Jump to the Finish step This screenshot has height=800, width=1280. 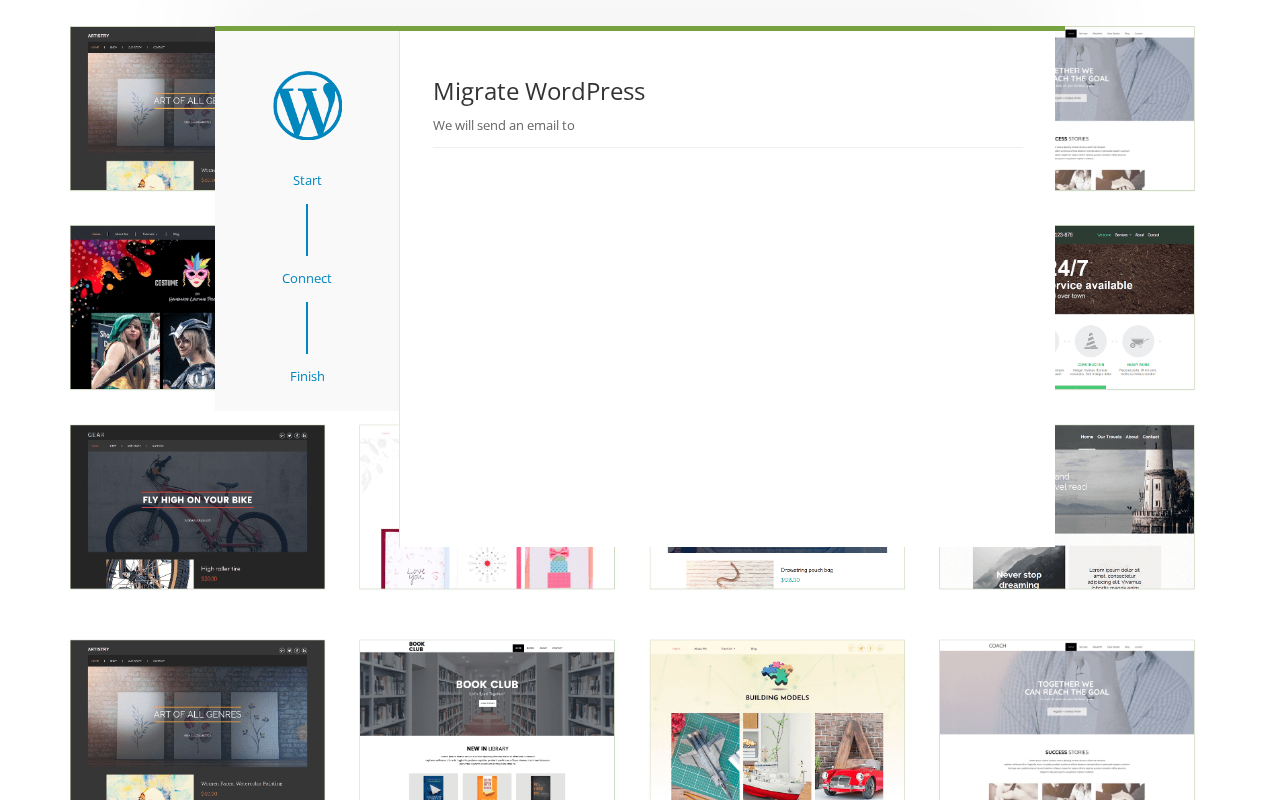point(307,376)
